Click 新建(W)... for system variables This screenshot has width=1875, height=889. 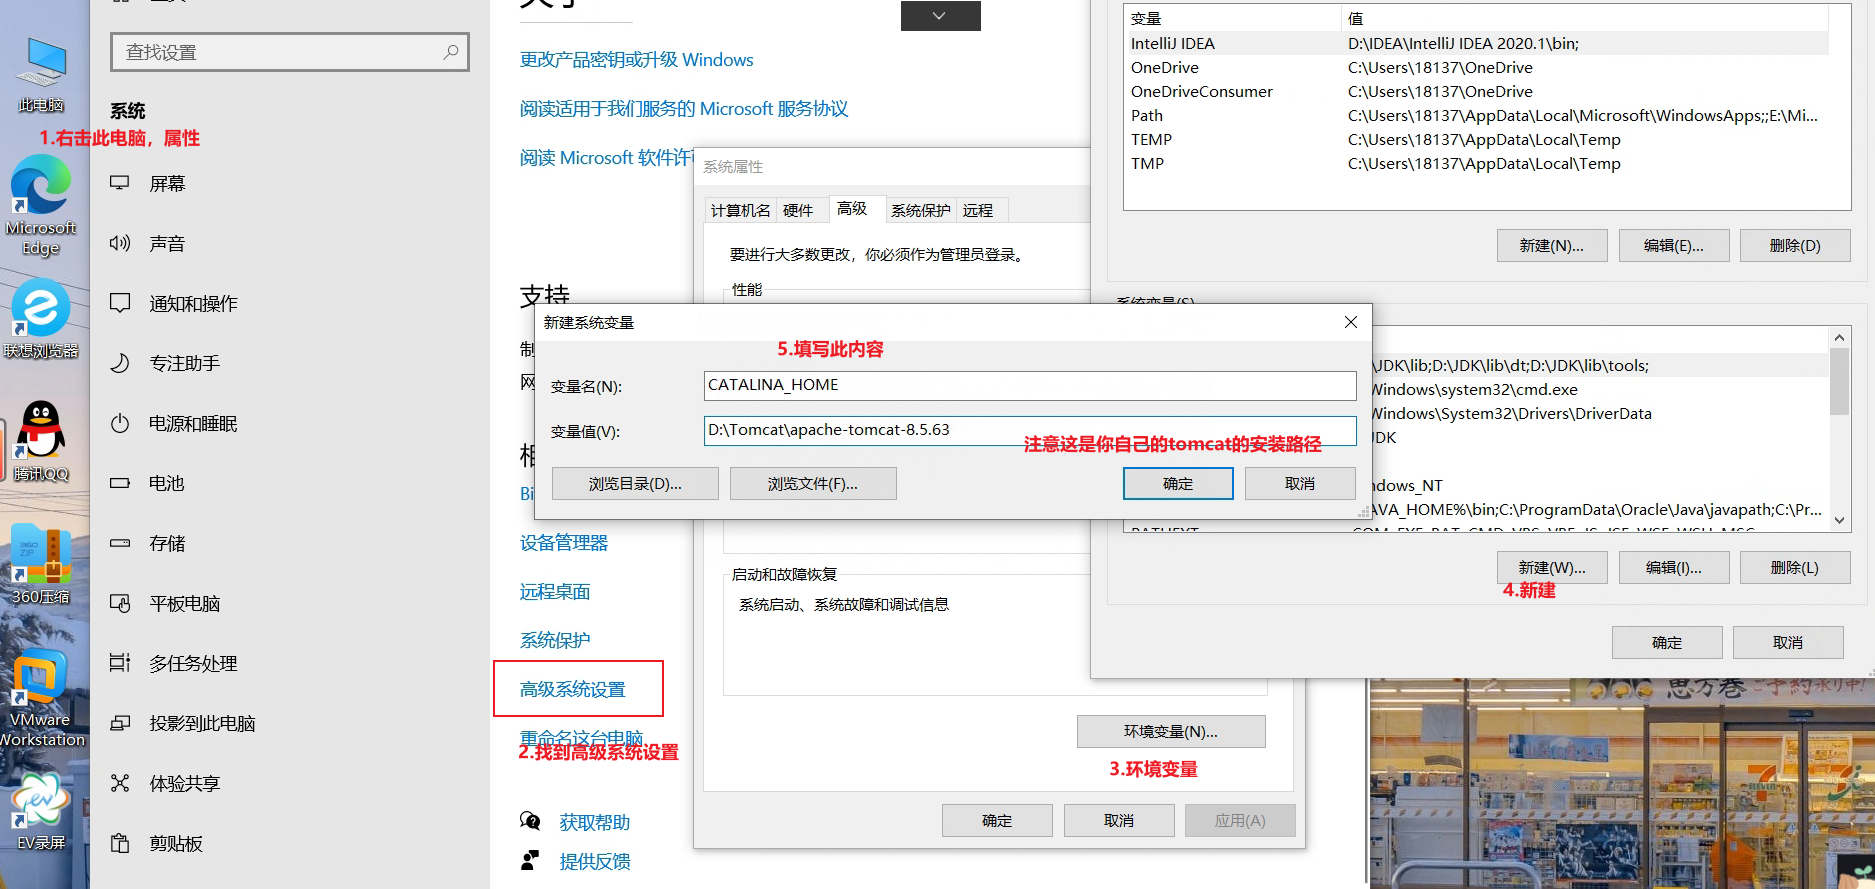click(1552, 568)
